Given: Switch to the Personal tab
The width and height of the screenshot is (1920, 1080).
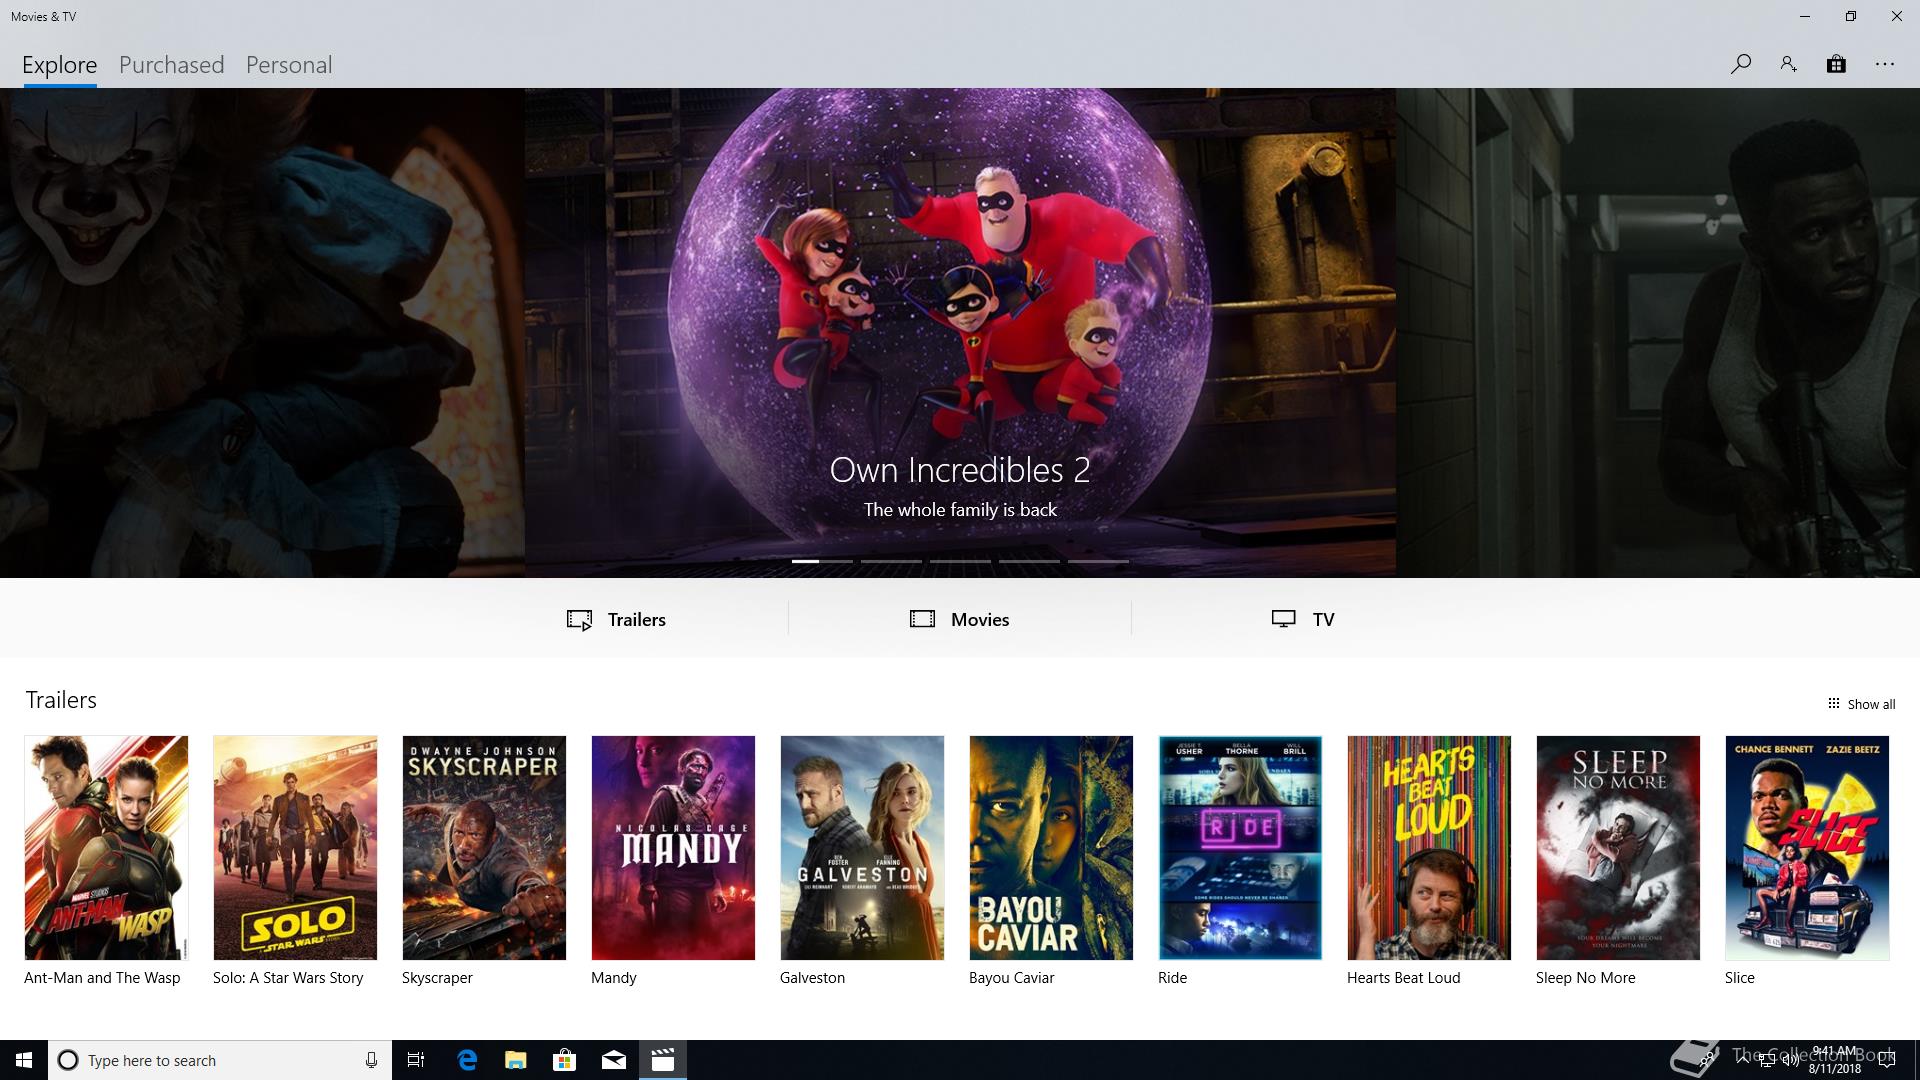Looking at the screenshot, I should [289, 65].
